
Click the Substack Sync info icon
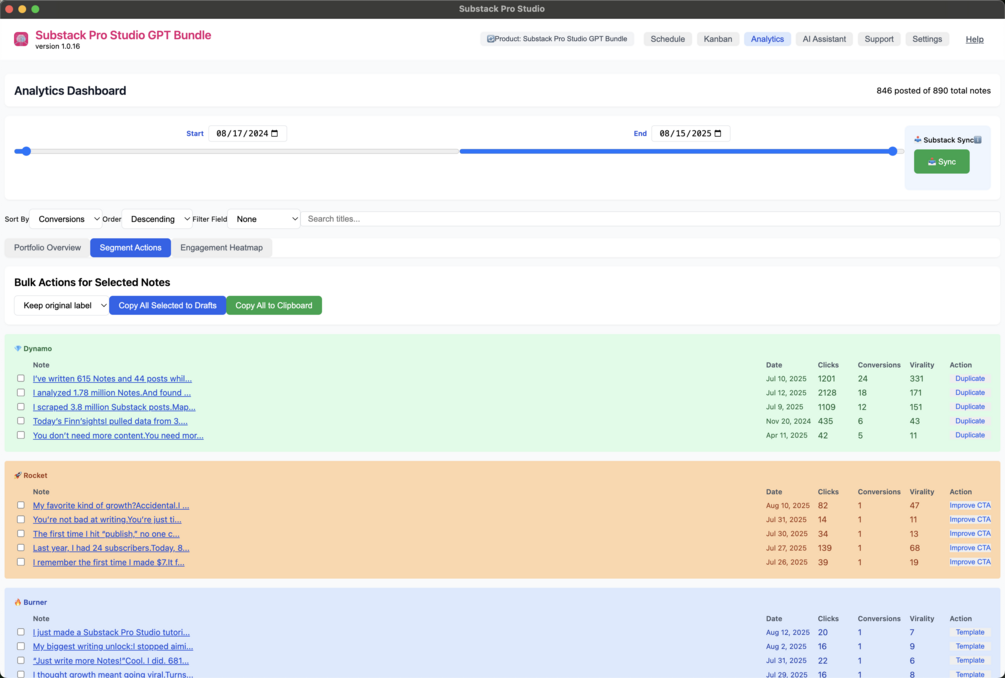[x=977, y=140]
